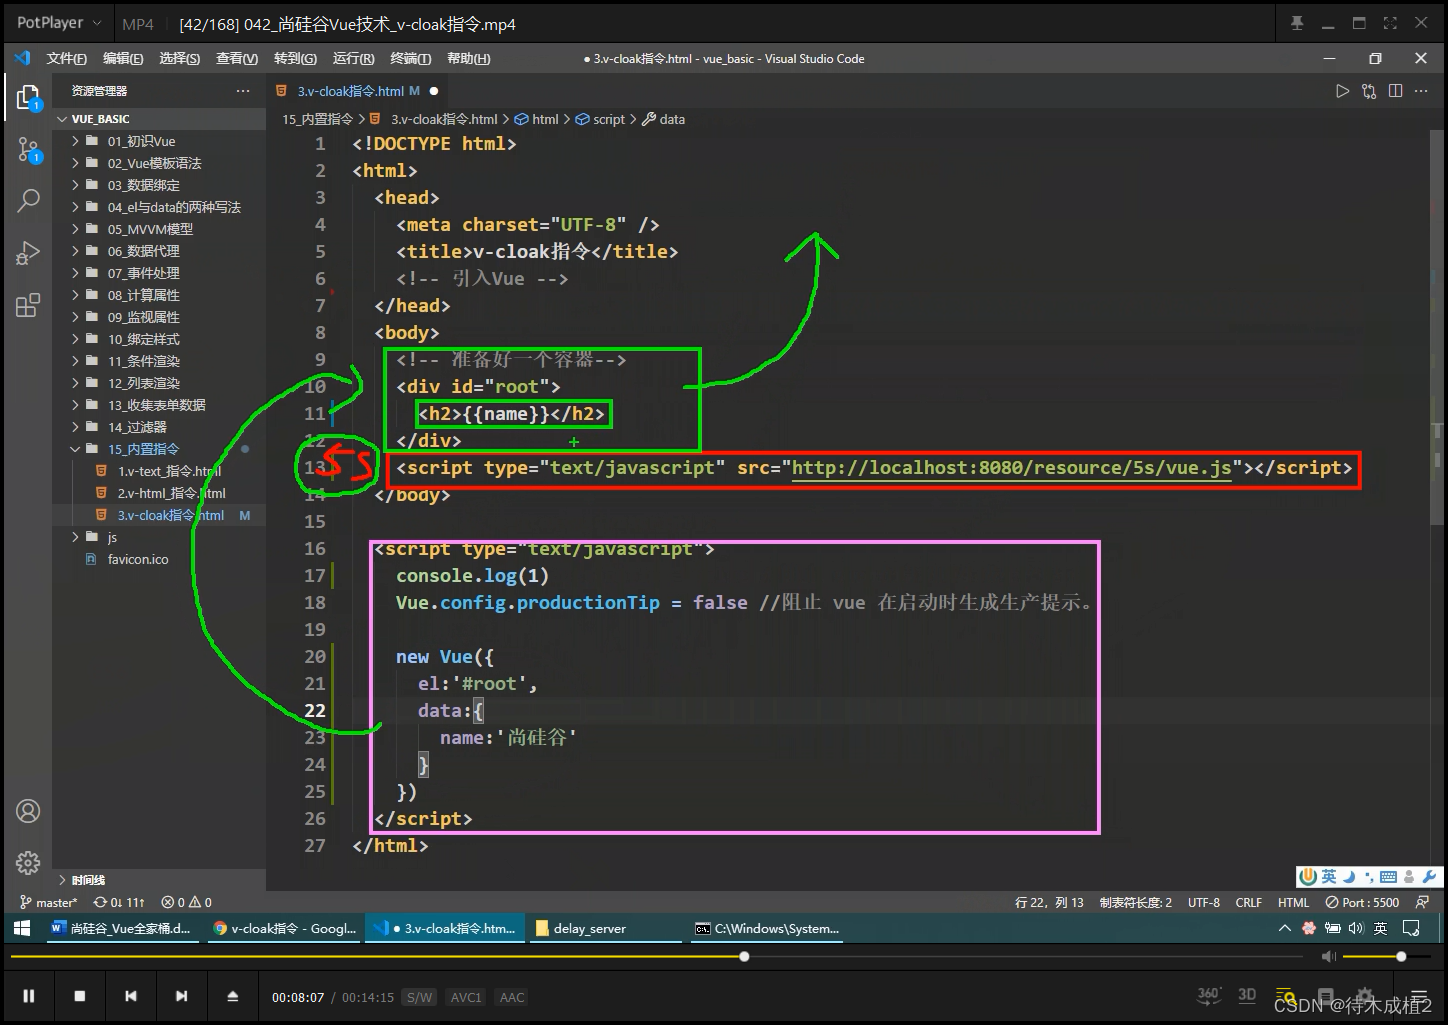Open the Search view in the activity bar

pos(28,200)
